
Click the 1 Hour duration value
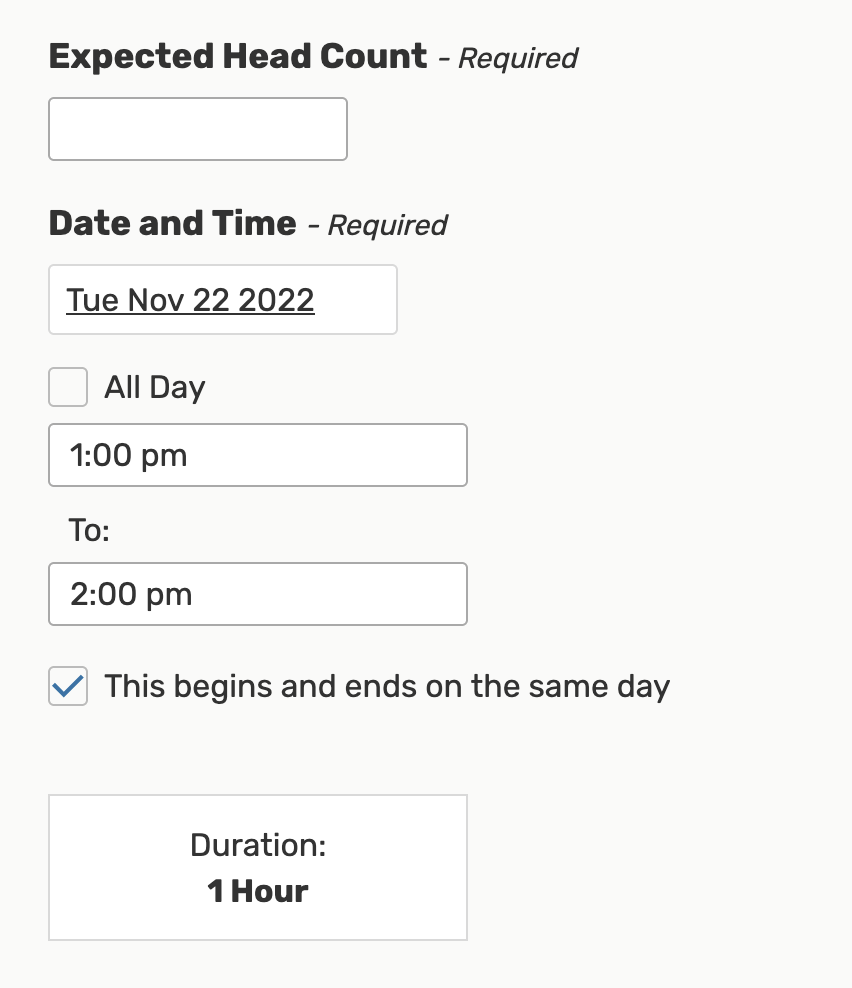[x=258, y=891]
